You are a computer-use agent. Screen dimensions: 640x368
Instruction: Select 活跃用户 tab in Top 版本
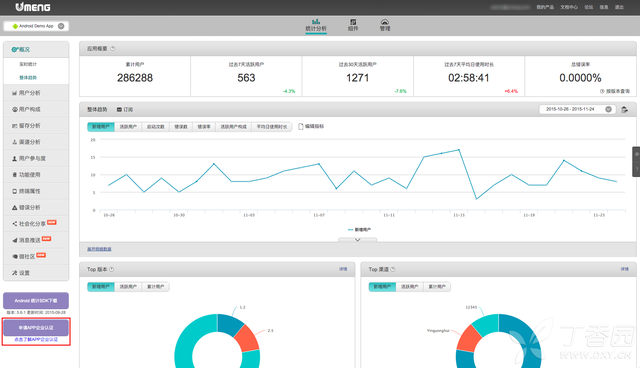pyautogui.click(x=128, y=287)
